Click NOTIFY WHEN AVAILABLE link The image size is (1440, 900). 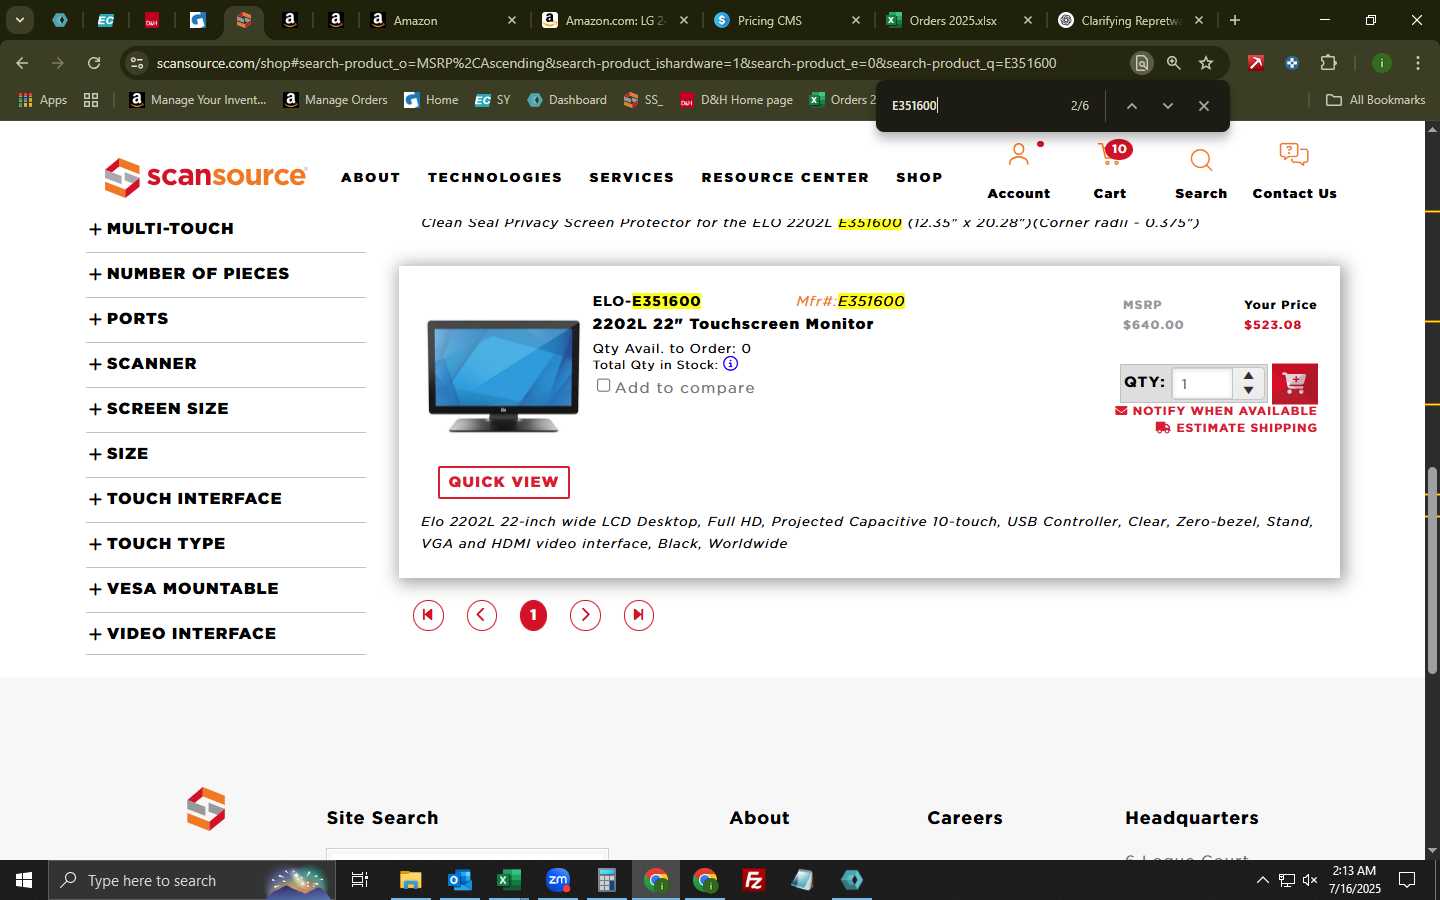tap(1216, 411)
